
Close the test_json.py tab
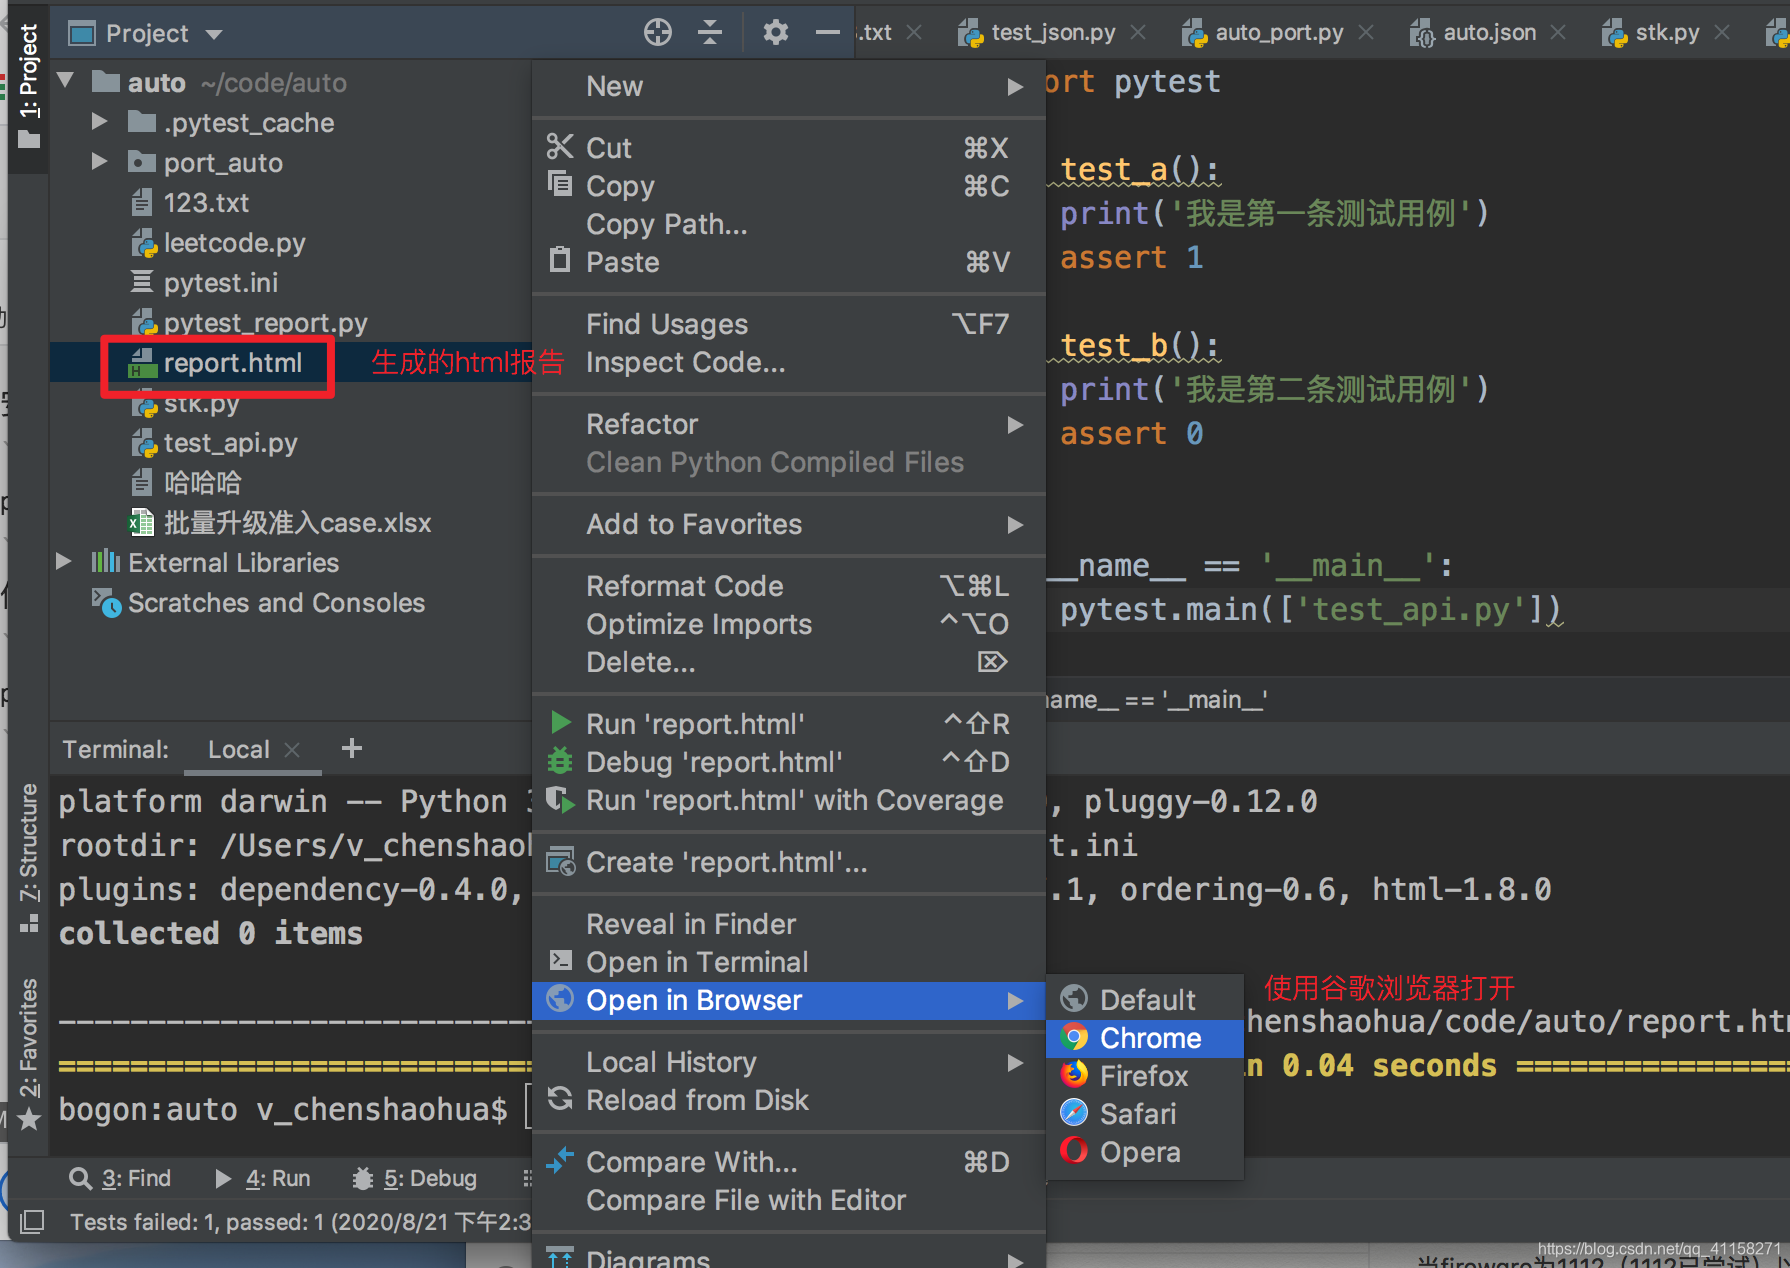(1138, 32)
